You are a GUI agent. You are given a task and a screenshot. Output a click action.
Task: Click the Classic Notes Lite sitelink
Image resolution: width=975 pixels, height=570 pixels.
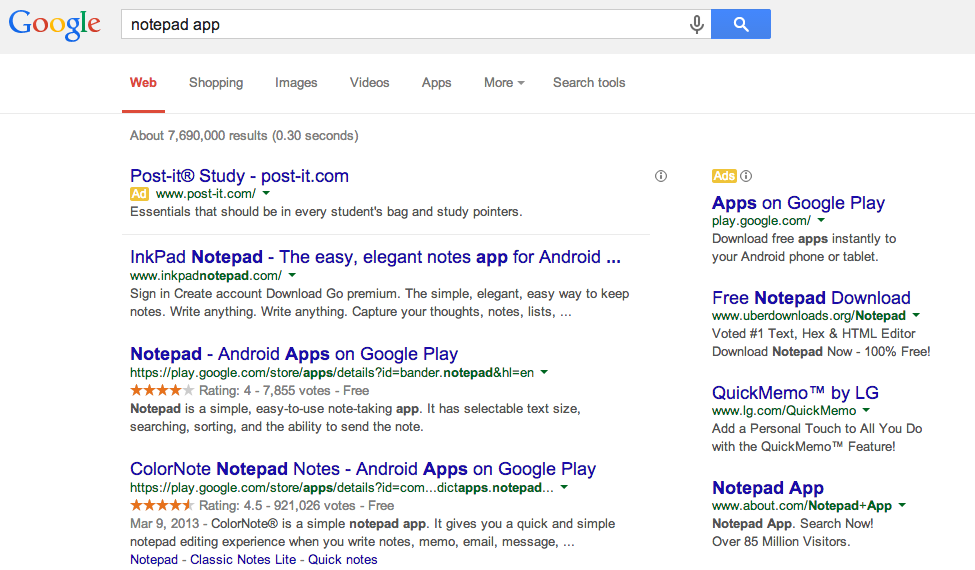(243, 560)
